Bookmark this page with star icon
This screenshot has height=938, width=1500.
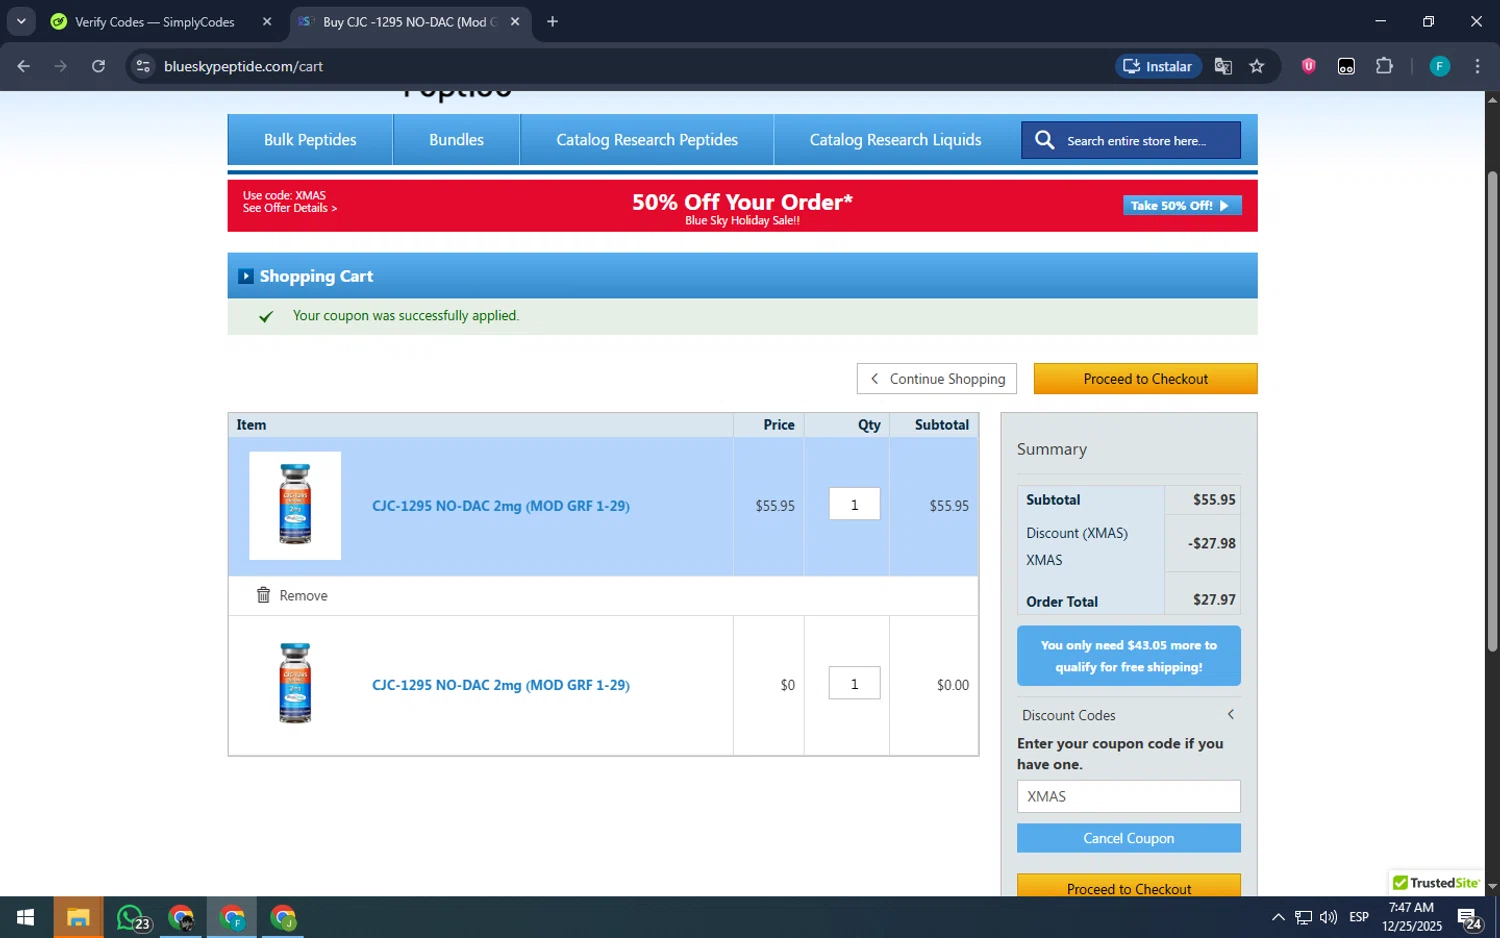pyautogui.click(x=1257, y=66)
